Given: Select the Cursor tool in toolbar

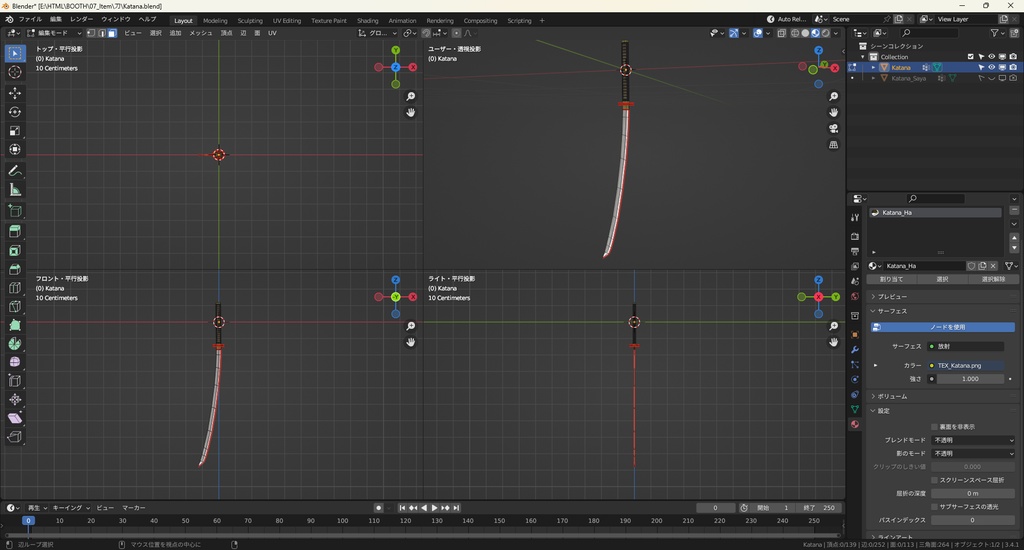Looking at the screenshot, I should coord(15,72).
